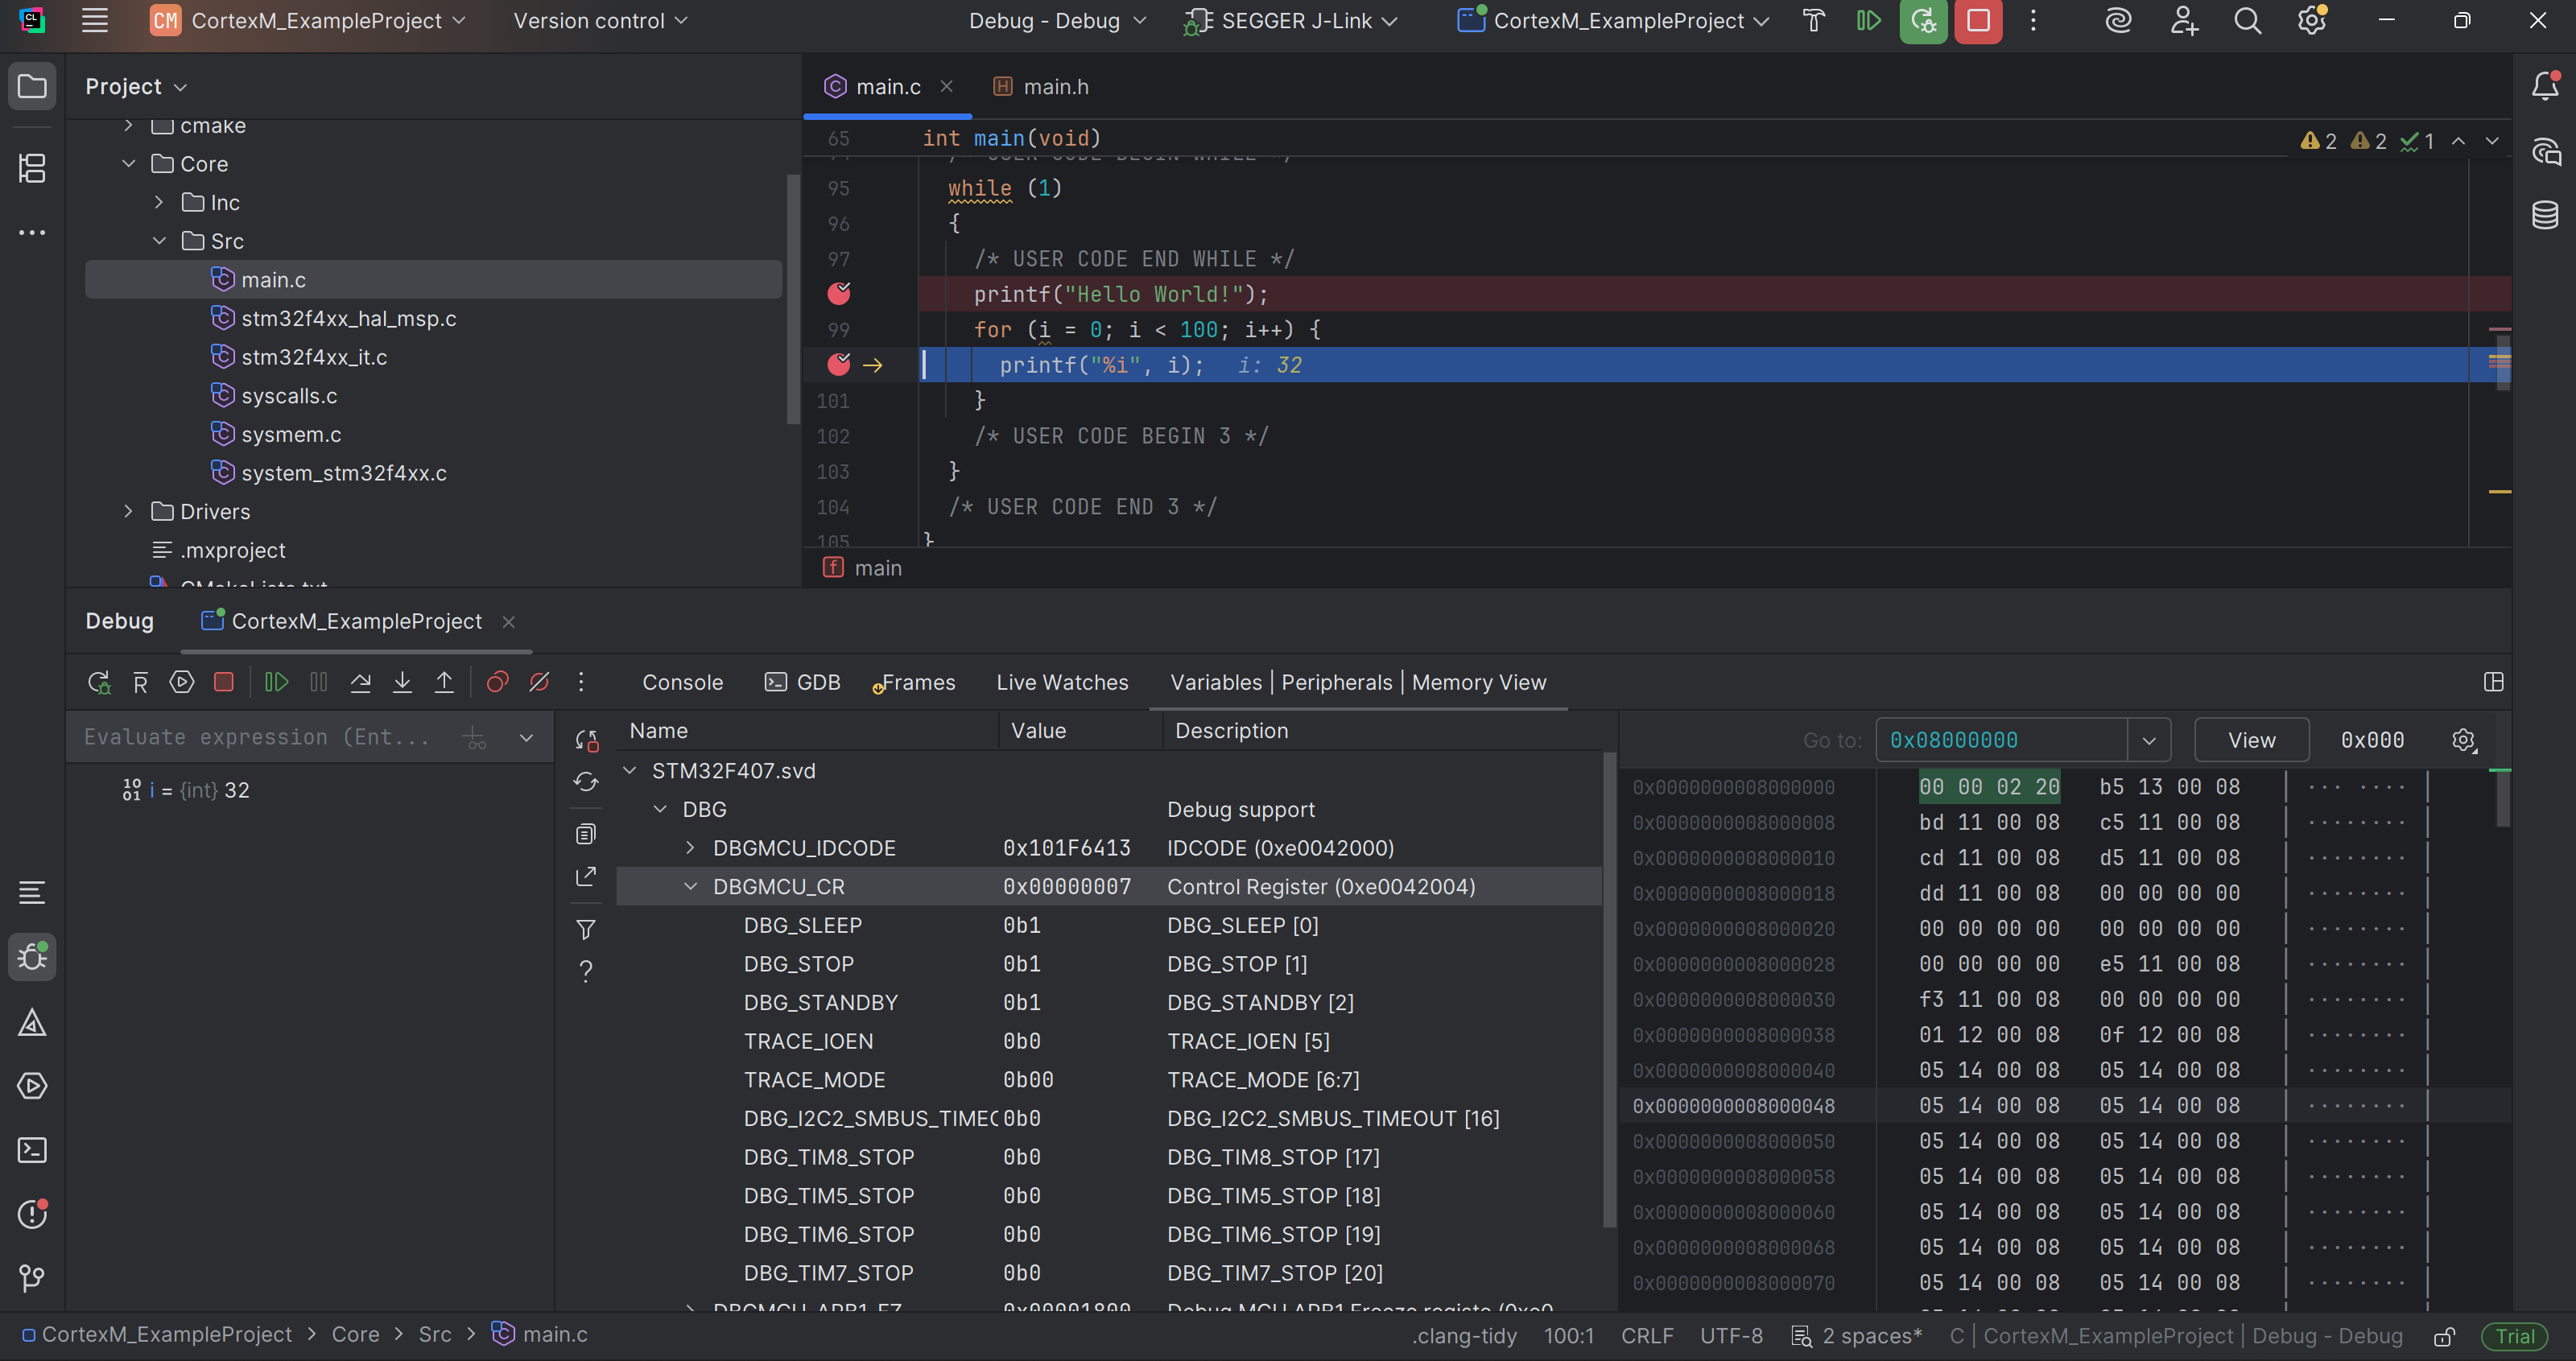Image resolution: width=2576 pixels, height=1361 pixels.
Task: Toggle breakpoint at current execution line
Action: pos(839,365)
